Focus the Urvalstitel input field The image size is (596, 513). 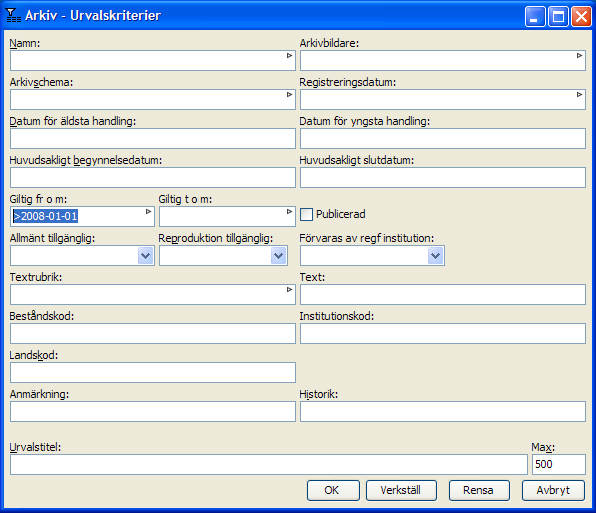[269, 464]
